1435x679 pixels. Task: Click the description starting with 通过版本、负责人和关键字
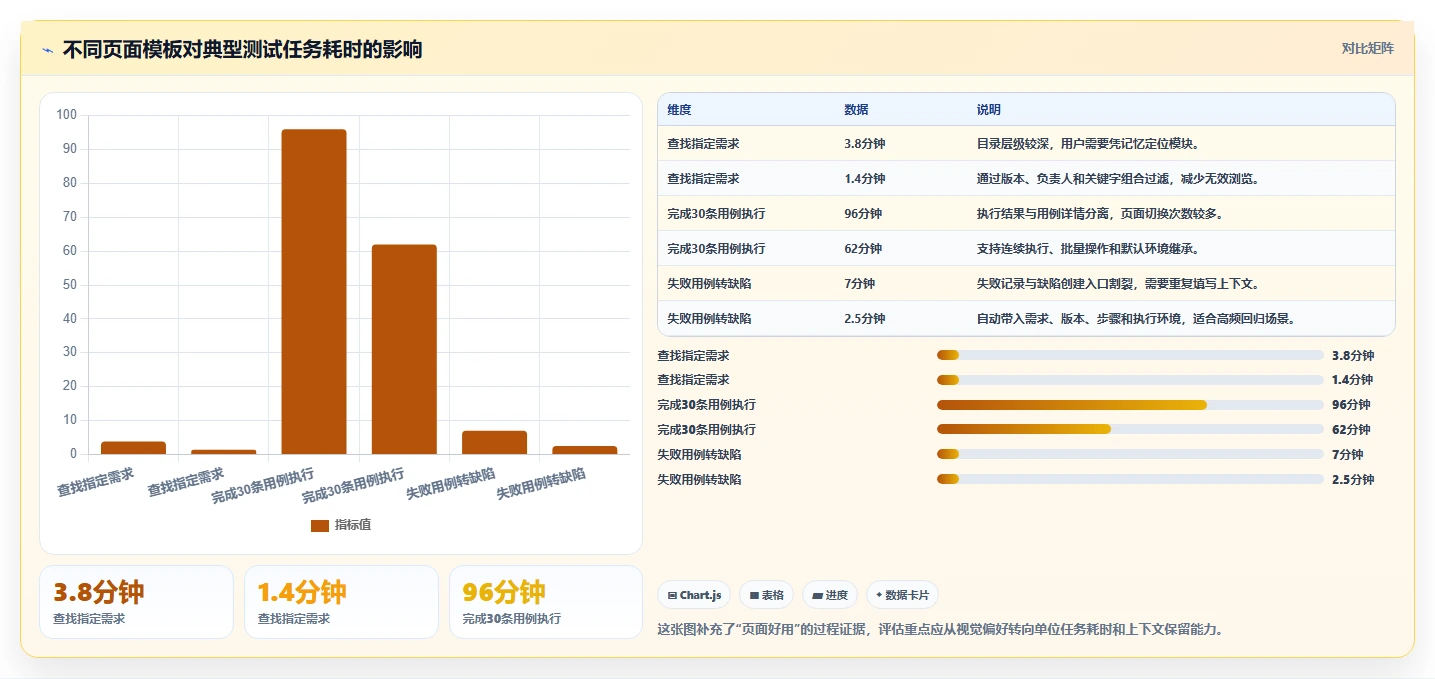click(1118, 179)
